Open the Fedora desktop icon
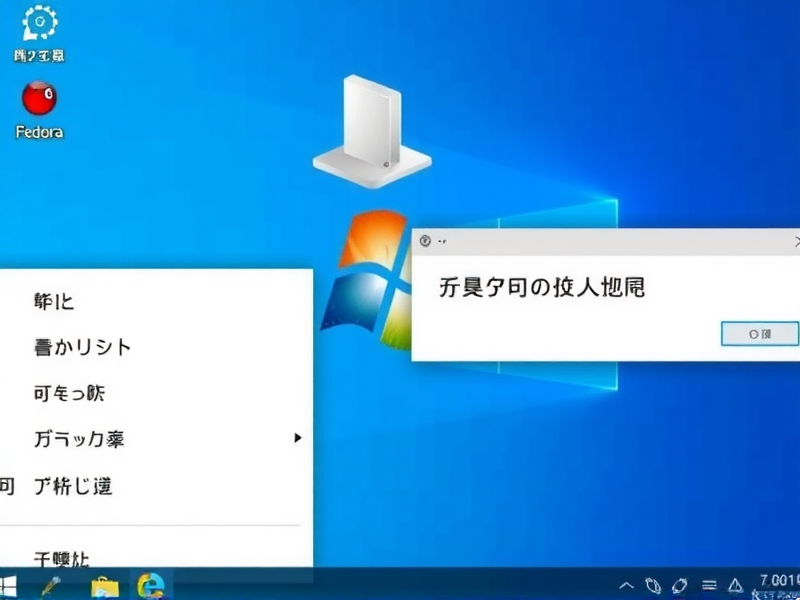The image size is (800, 600). point(38,105)
